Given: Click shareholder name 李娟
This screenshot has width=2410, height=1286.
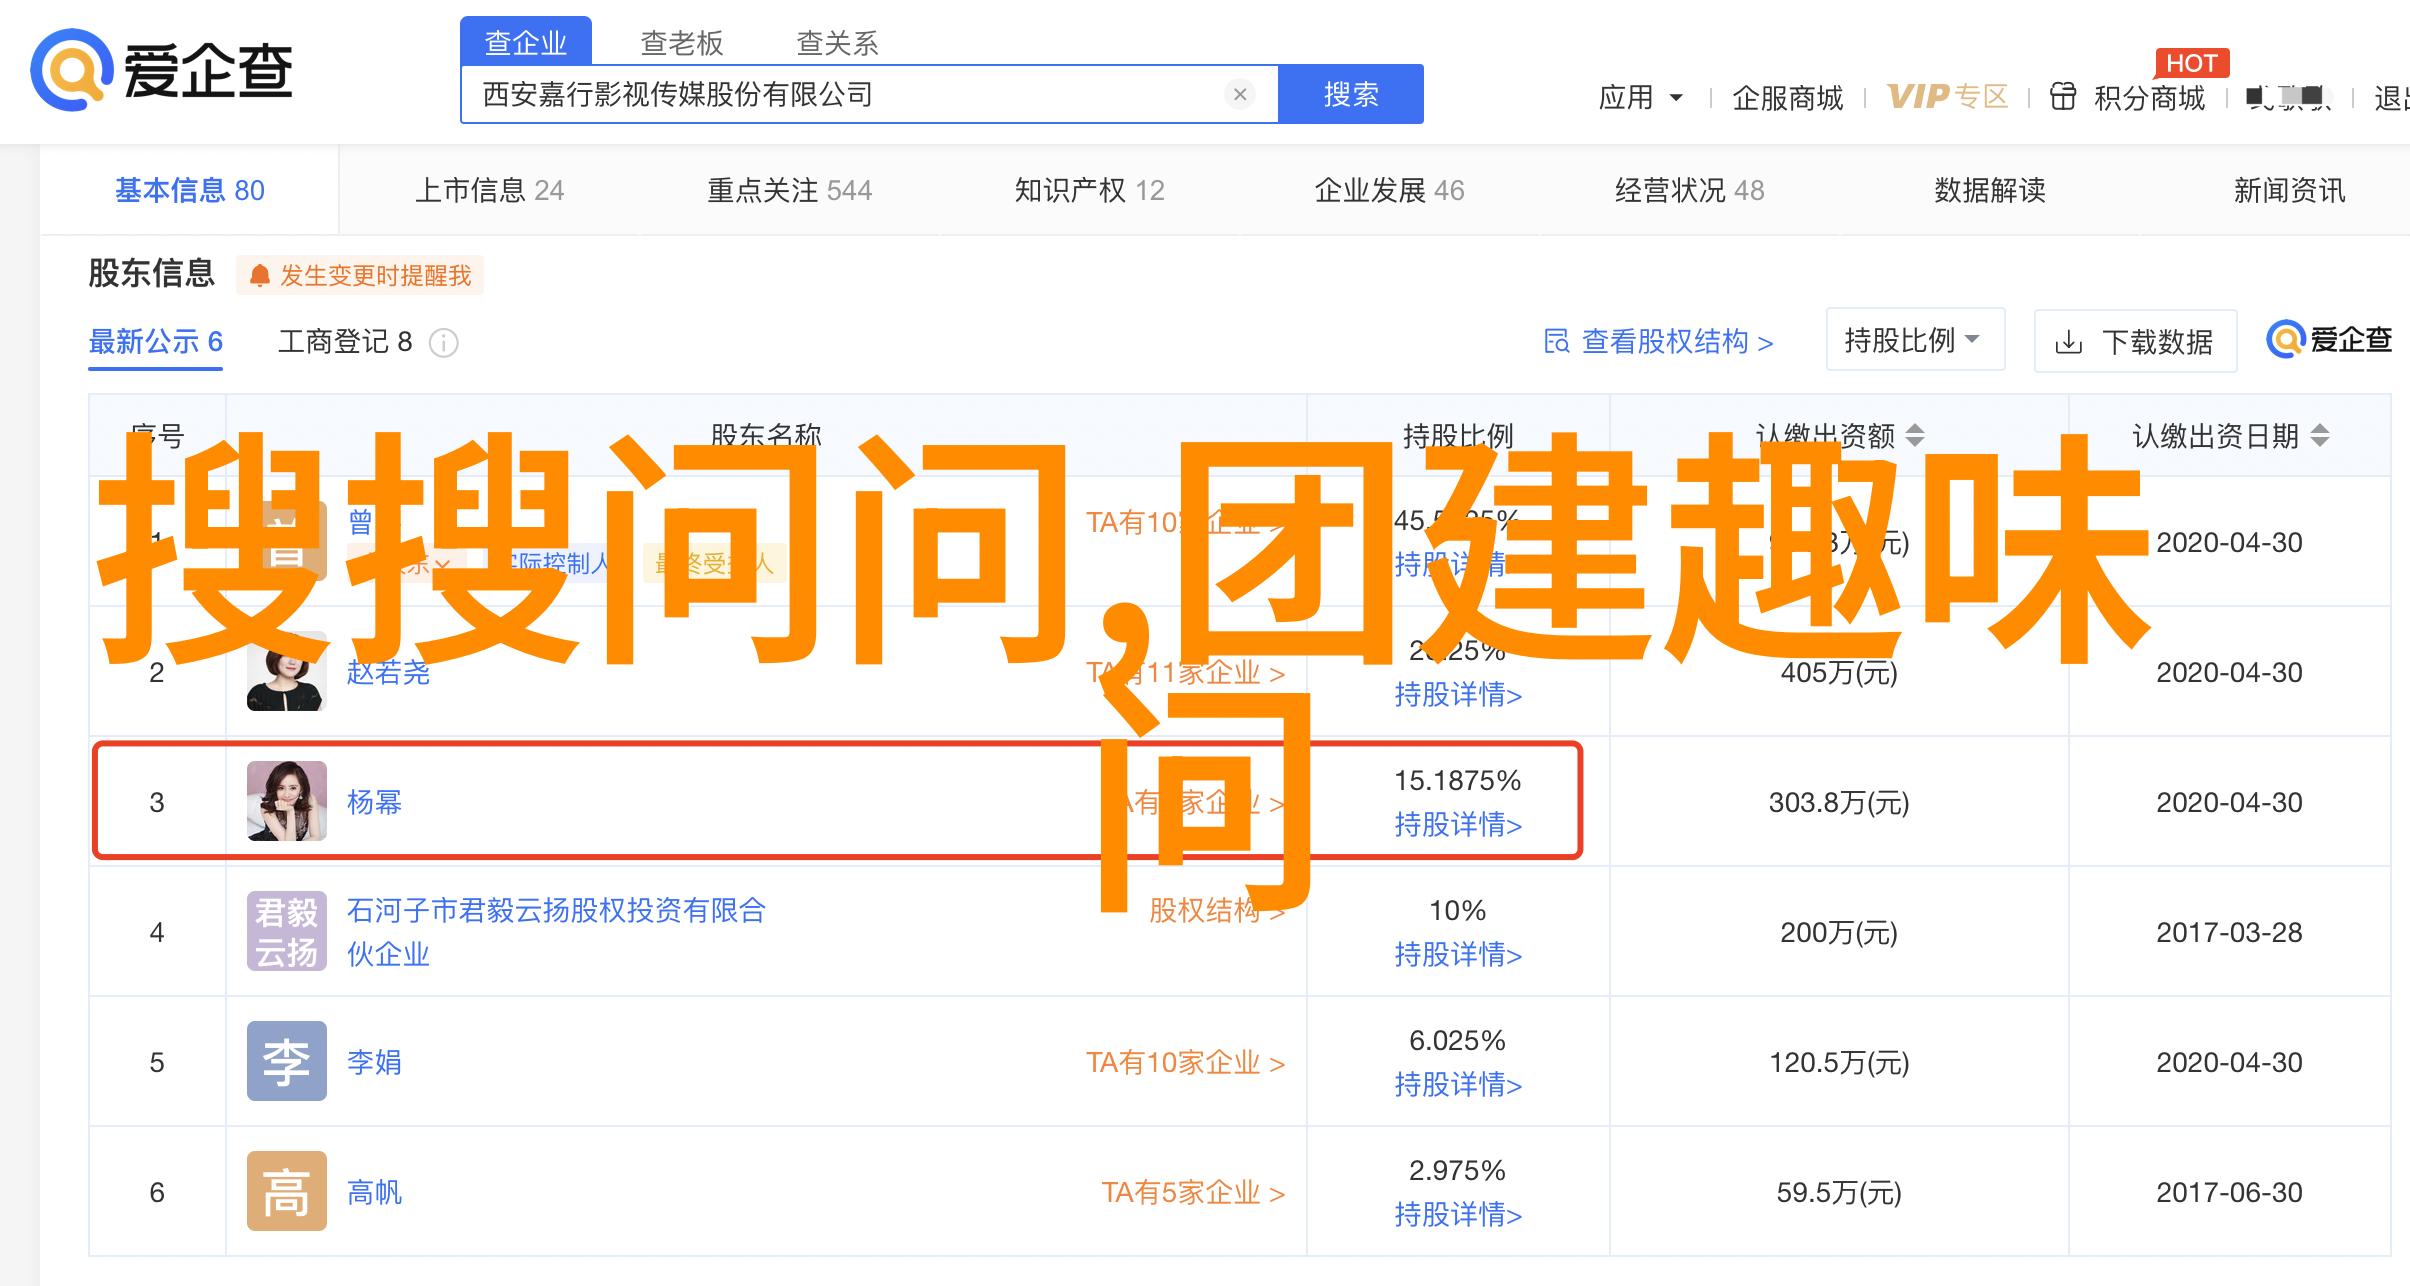Looking at the screenshot, I should pyautogui.click(x=374, y=1062).
